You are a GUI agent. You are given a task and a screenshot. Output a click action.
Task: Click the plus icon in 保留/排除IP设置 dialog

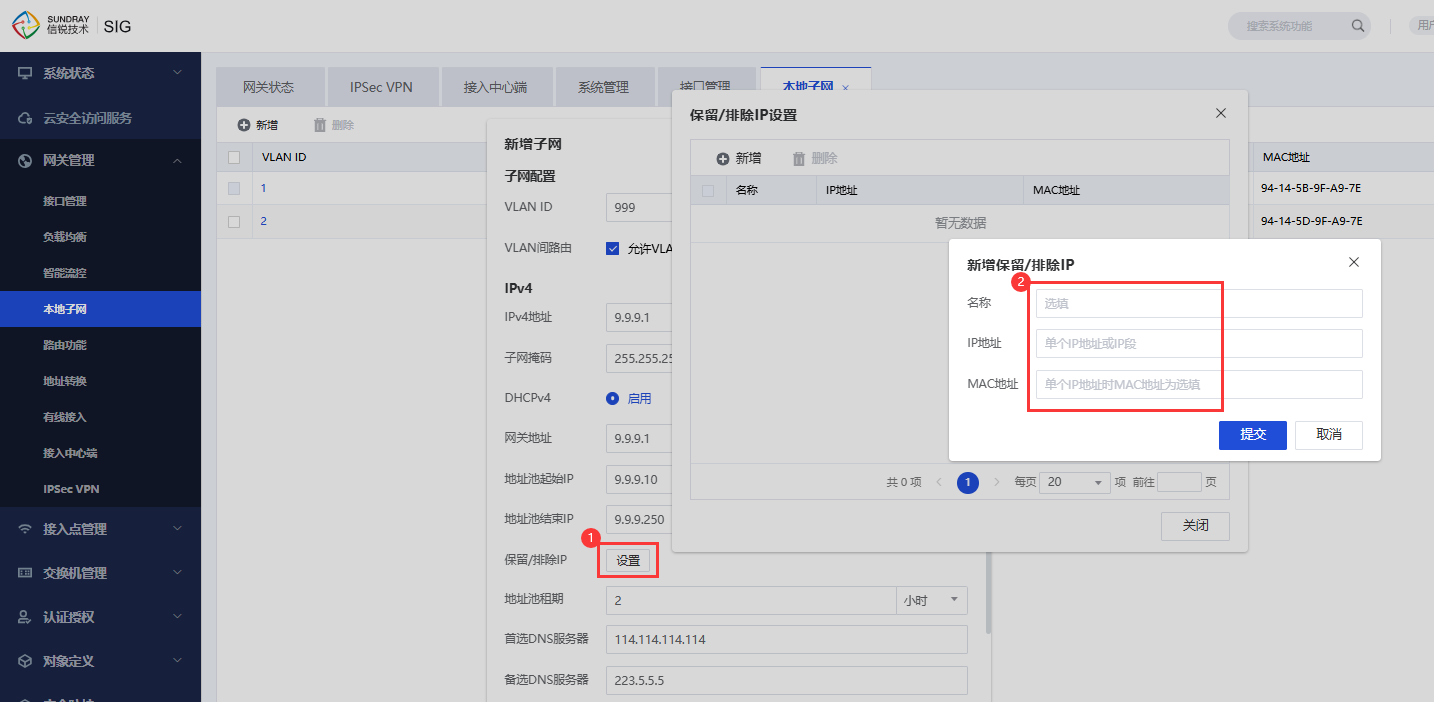click(723, 158)
